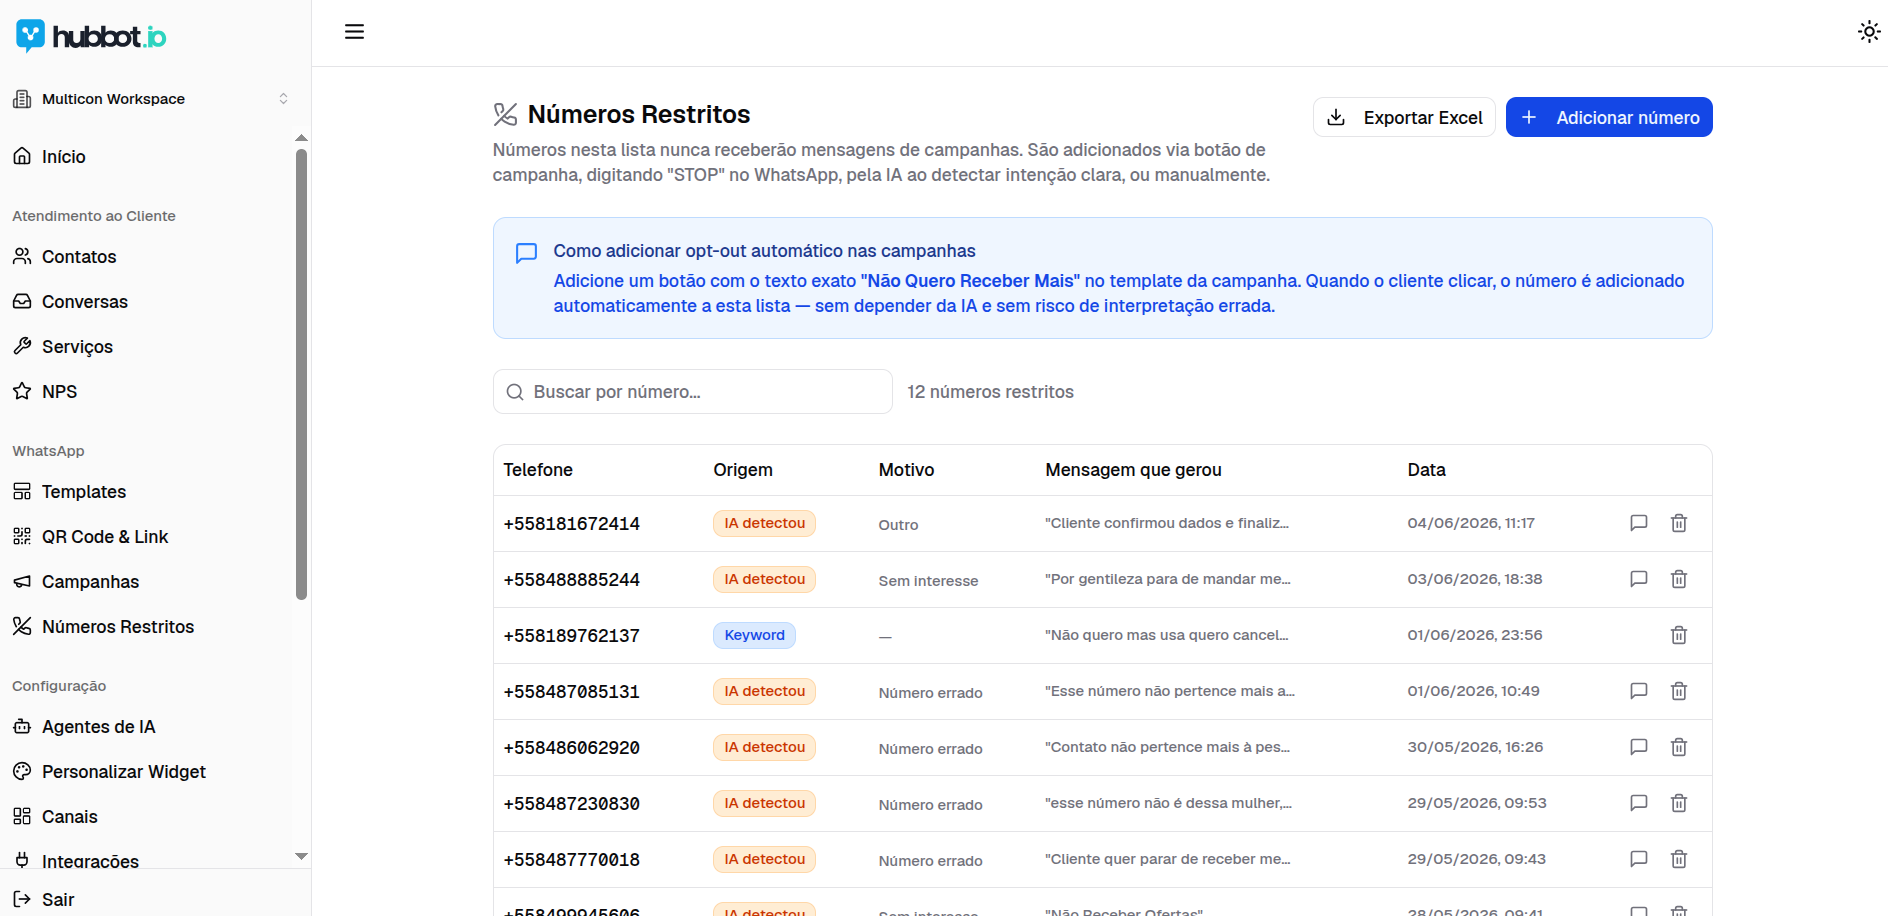View message for +558487230830 row
The height and width of the screenshot is (916, 1888).
(1639, 803)
